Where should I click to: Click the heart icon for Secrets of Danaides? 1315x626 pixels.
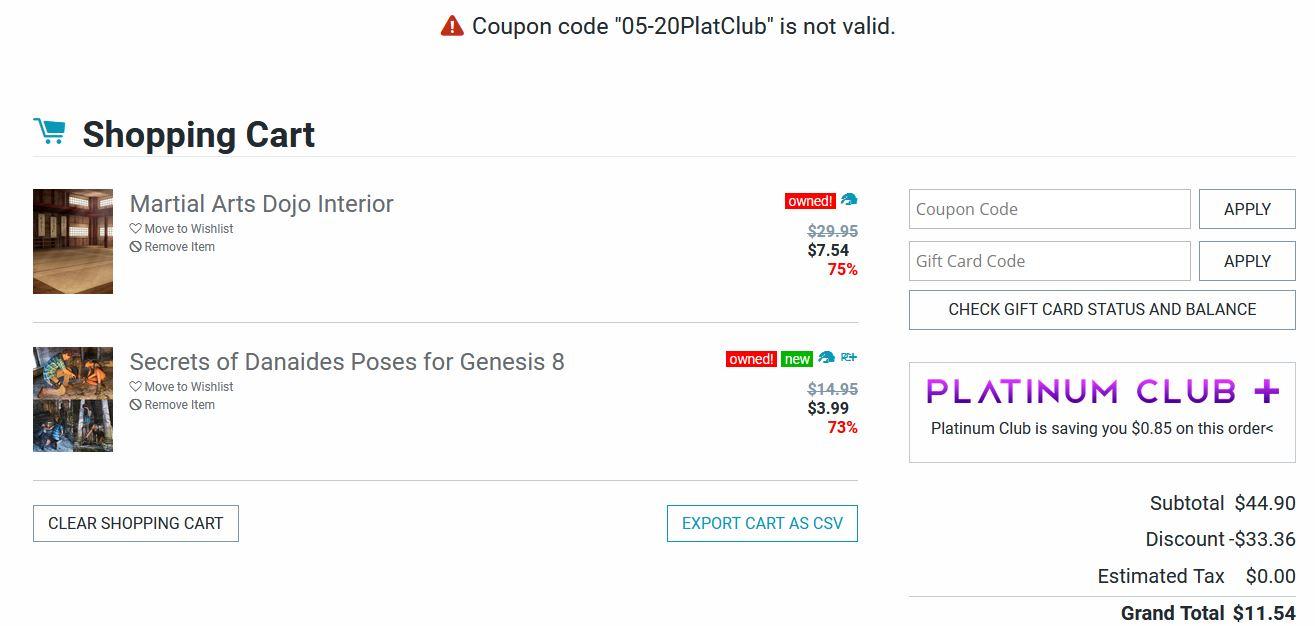[136, 387]
